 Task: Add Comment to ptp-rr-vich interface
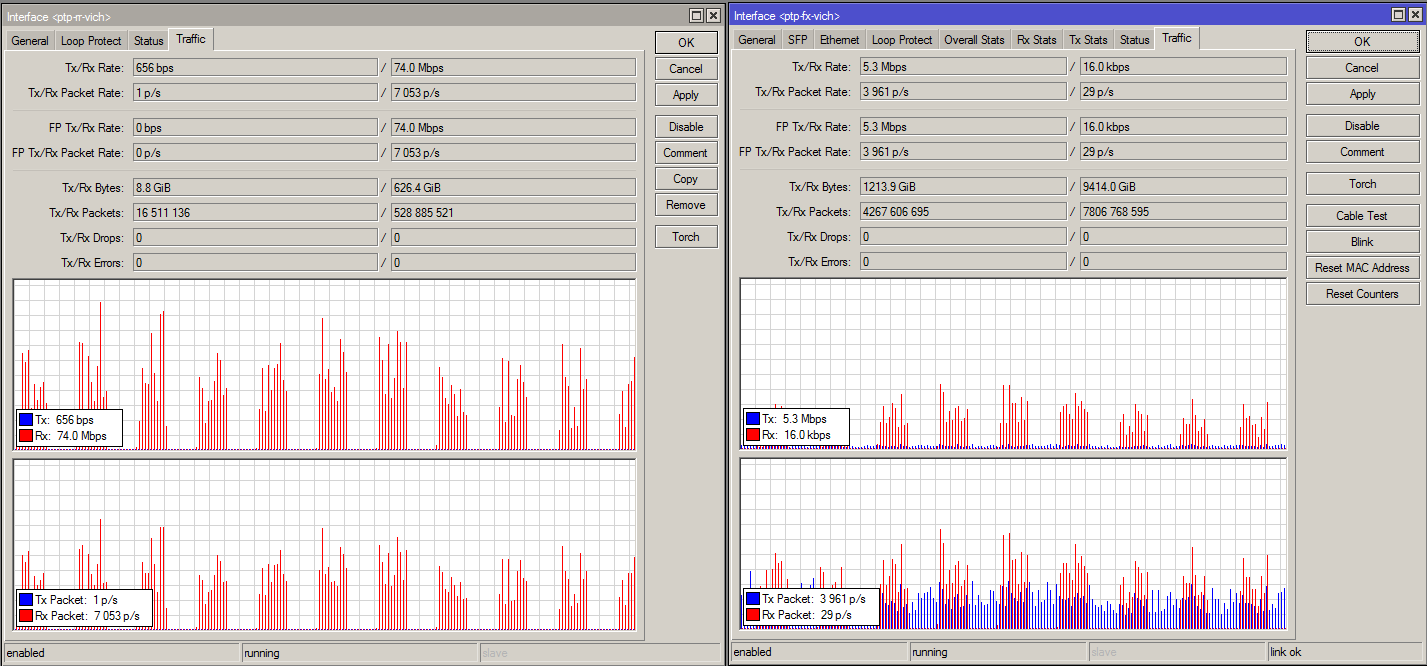click(x=686, y=153)
